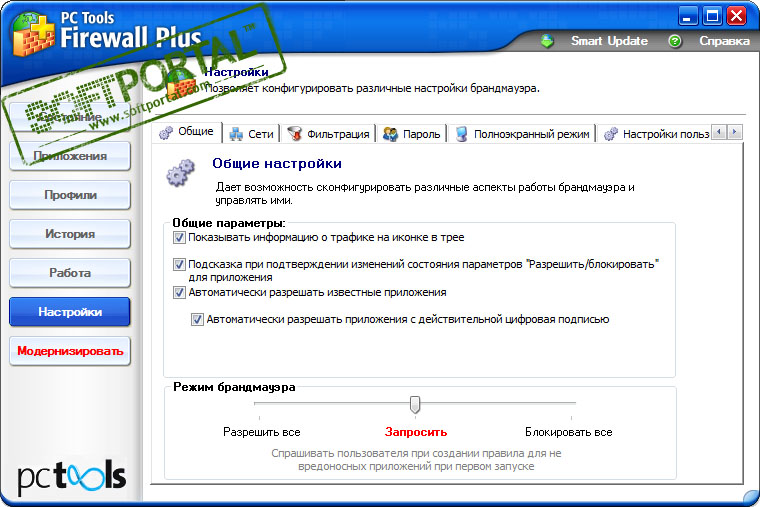
Task: Disable automatically allowing known applications
Action: [x=179, y=293]
